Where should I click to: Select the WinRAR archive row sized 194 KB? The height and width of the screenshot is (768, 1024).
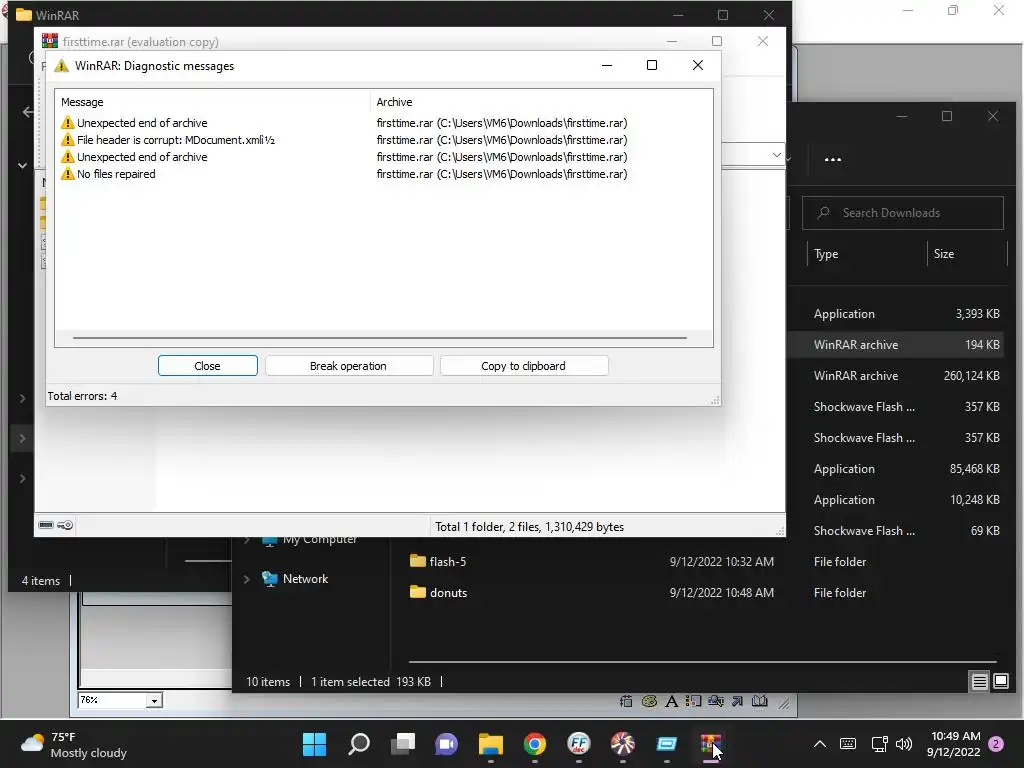click(x=896, y=345)
